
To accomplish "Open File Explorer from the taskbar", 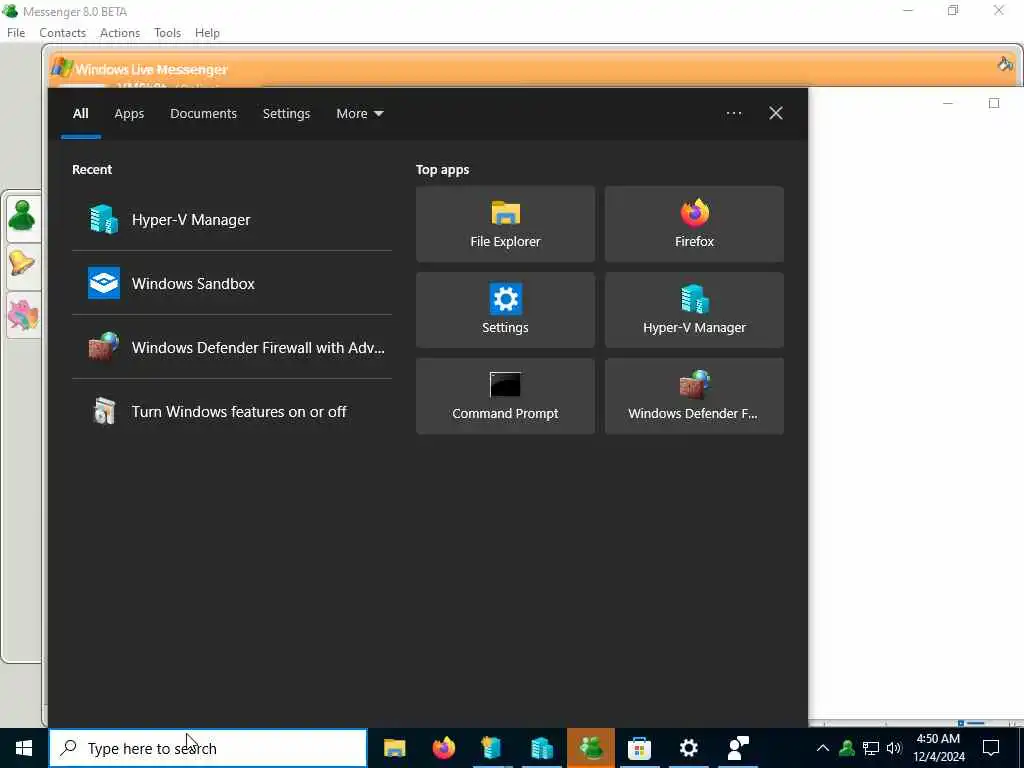I will [394, 748].
